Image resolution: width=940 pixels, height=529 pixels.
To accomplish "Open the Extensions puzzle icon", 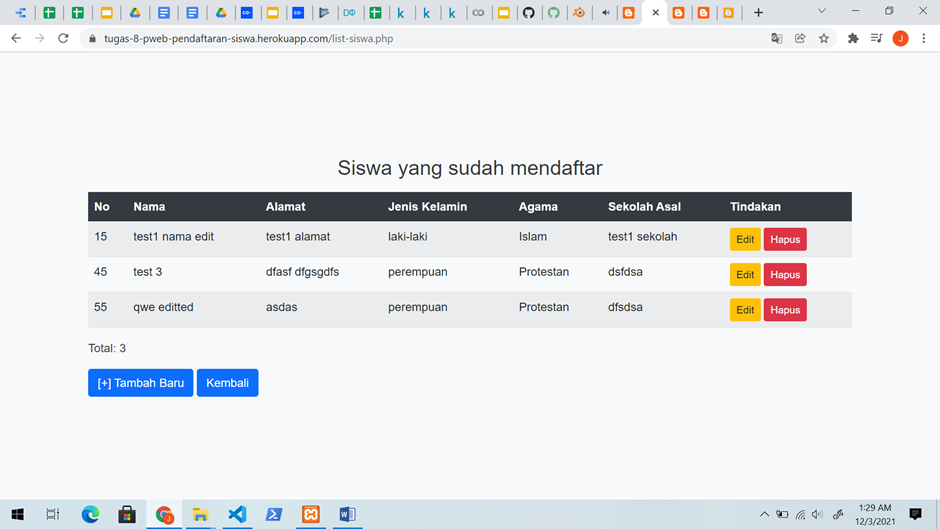I will (853, 38).
